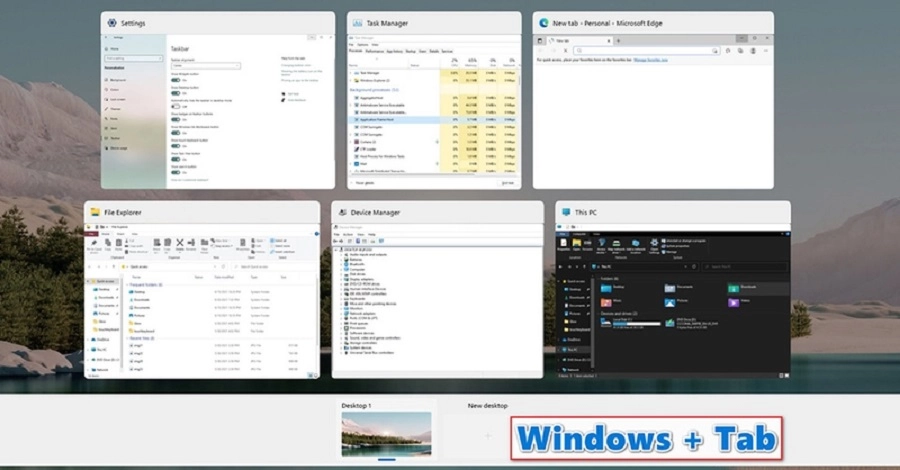The height and width of the screenshot is (470, 900).
Task: Collapse Frequent folders group in File Explorer
Action: [x=128, y=285]
